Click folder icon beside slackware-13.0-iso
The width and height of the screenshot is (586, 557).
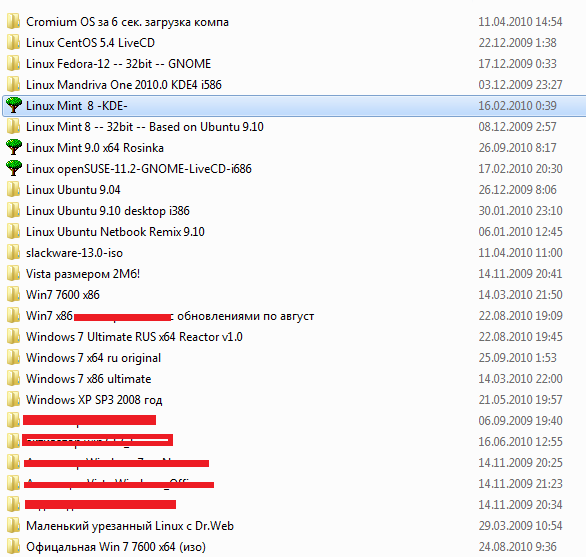[x=13, y=252]
